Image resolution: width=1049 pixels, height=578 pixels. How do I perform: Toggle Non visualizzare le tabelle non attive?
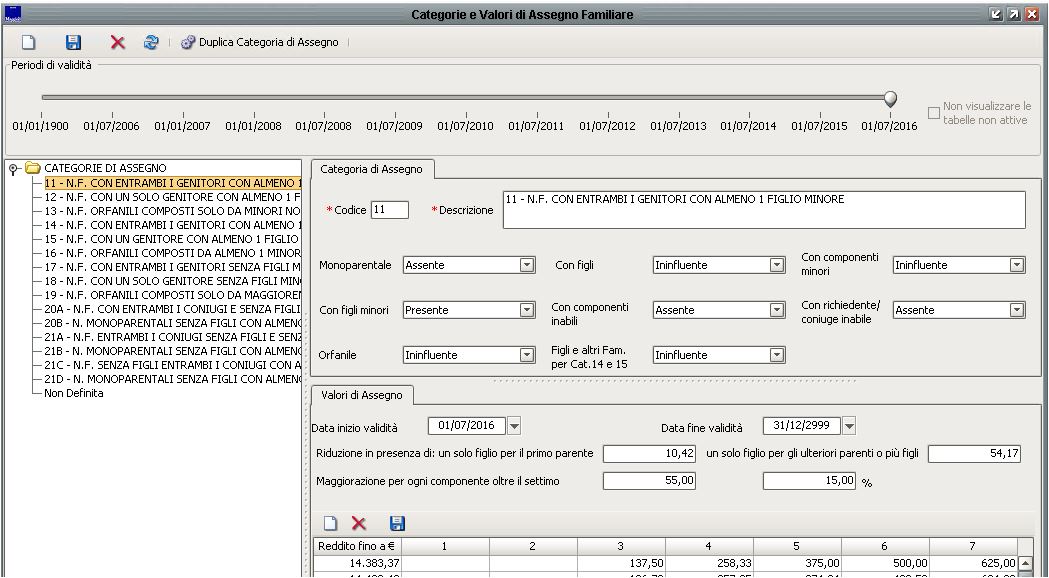(933, 113)
